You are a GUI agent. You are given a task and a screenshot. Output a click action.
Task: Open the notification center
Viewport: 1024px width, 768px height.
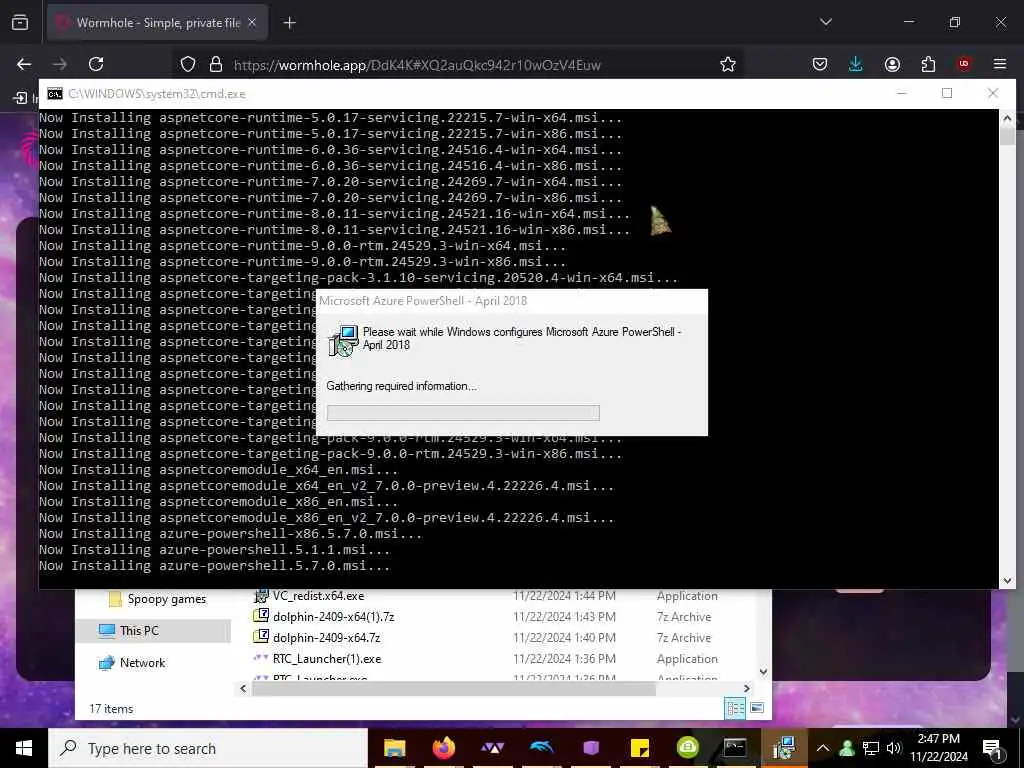pyautogui.click(x=992, y=749)
